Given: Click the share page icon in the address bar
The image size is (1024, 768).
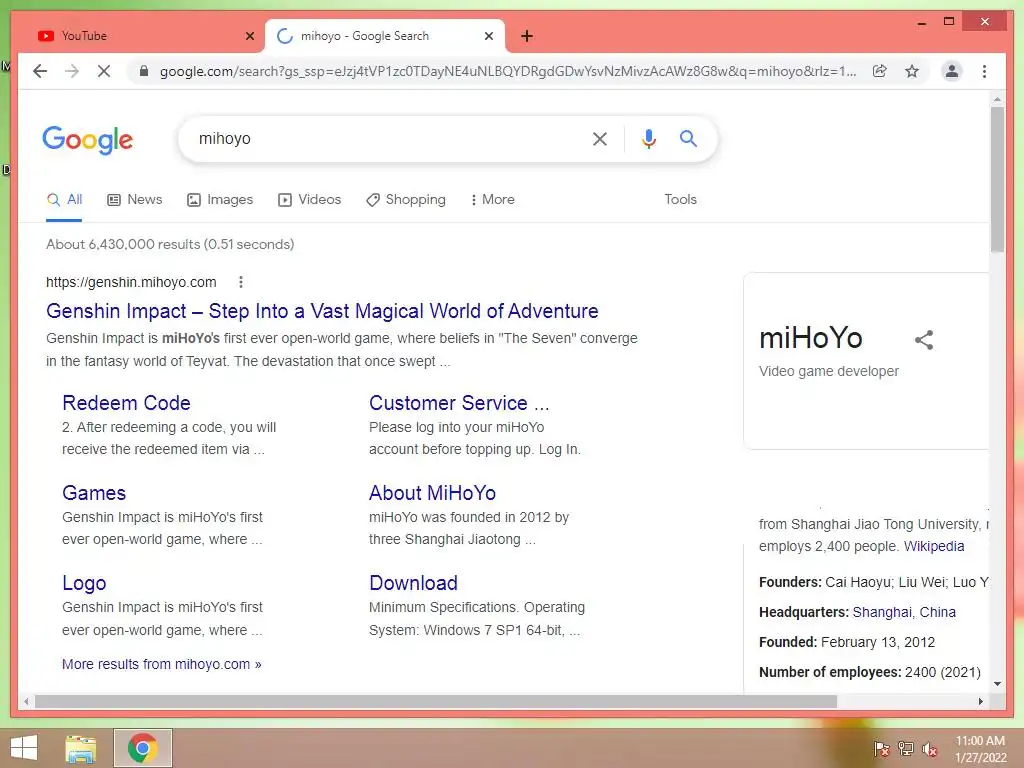Looking at the screenshot, I should (x=880, y=71).
